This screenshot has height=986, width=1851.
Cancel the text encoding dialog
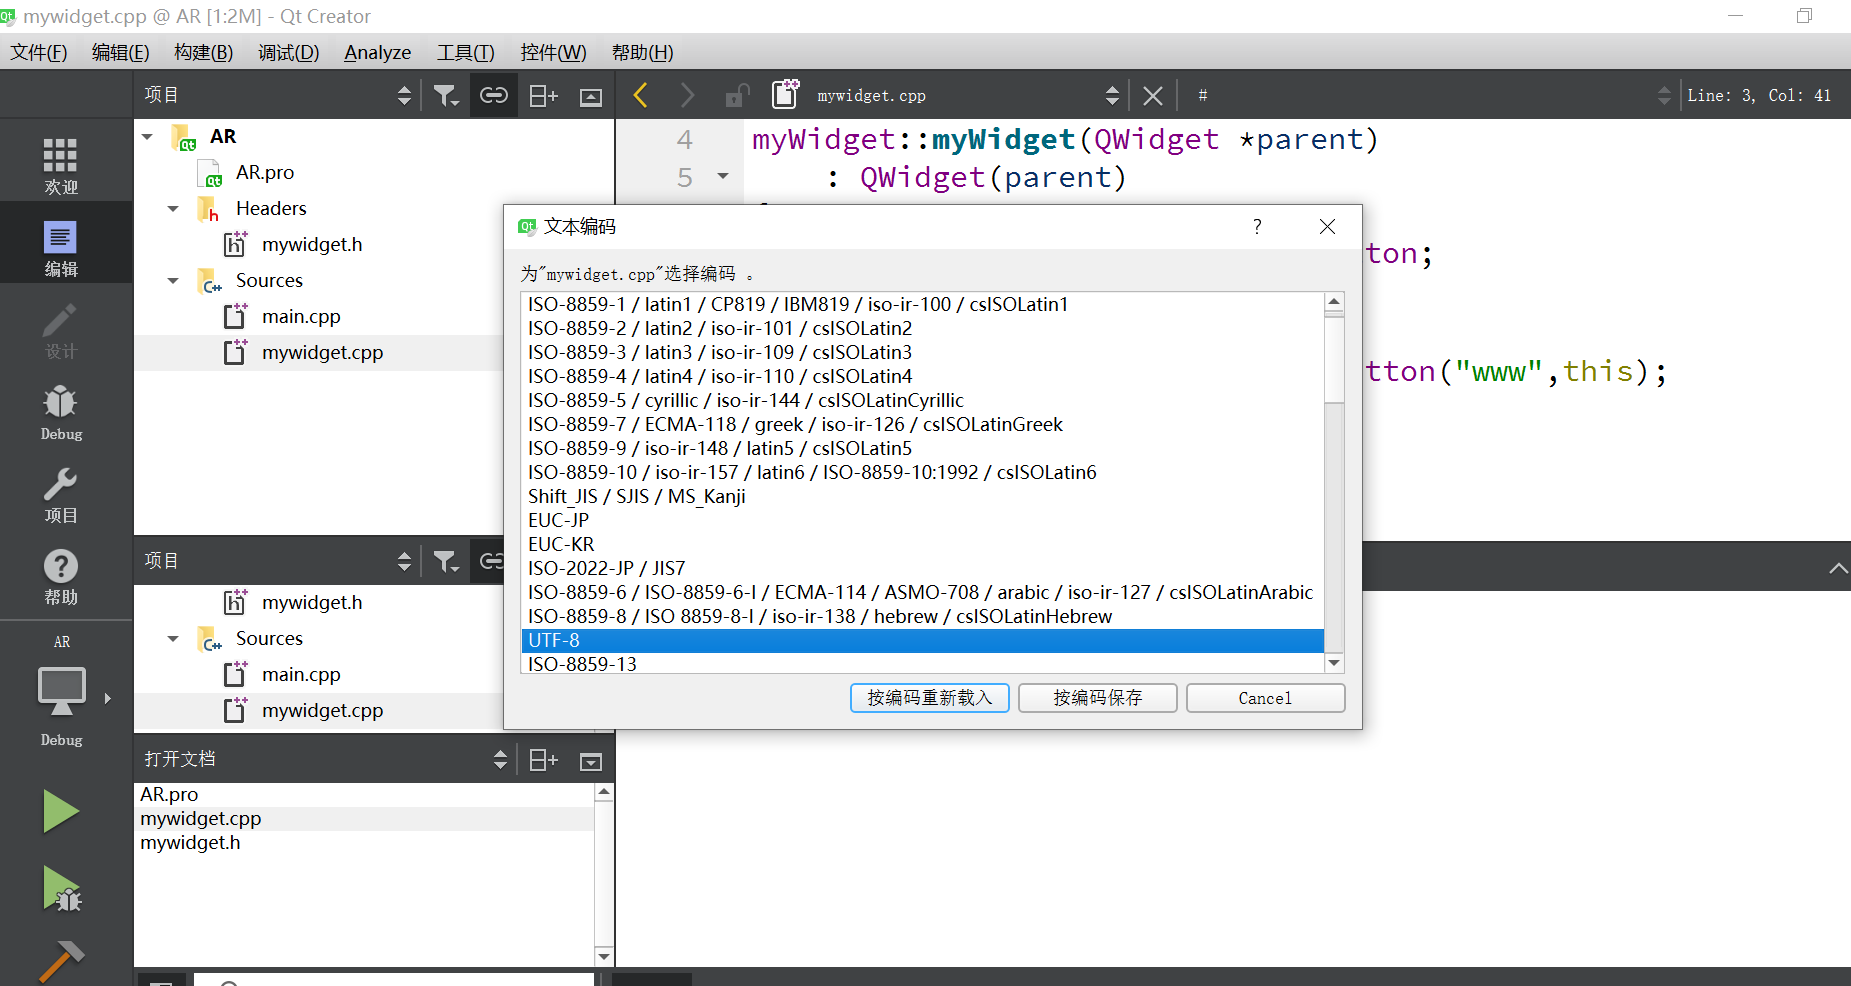tap(1265, 697)
